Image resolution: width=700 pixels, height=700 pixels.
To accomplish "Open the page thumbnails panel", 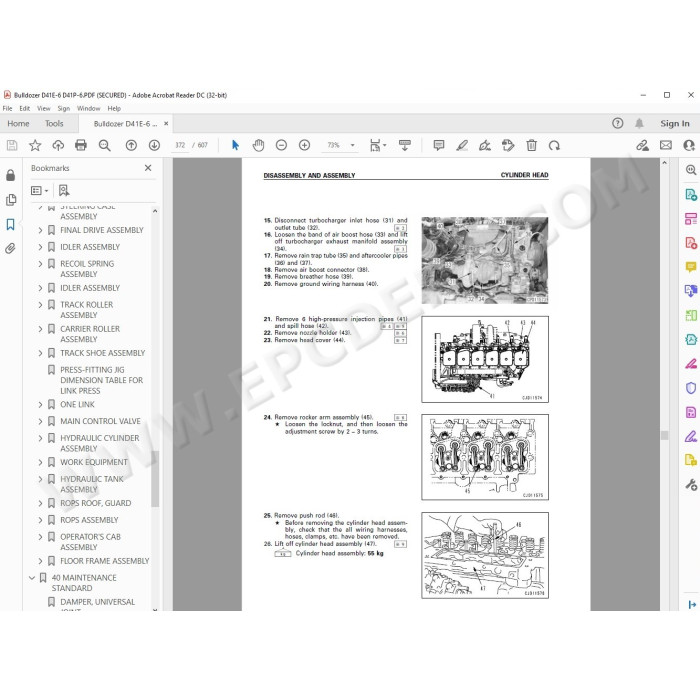I will tap(11, 200).
